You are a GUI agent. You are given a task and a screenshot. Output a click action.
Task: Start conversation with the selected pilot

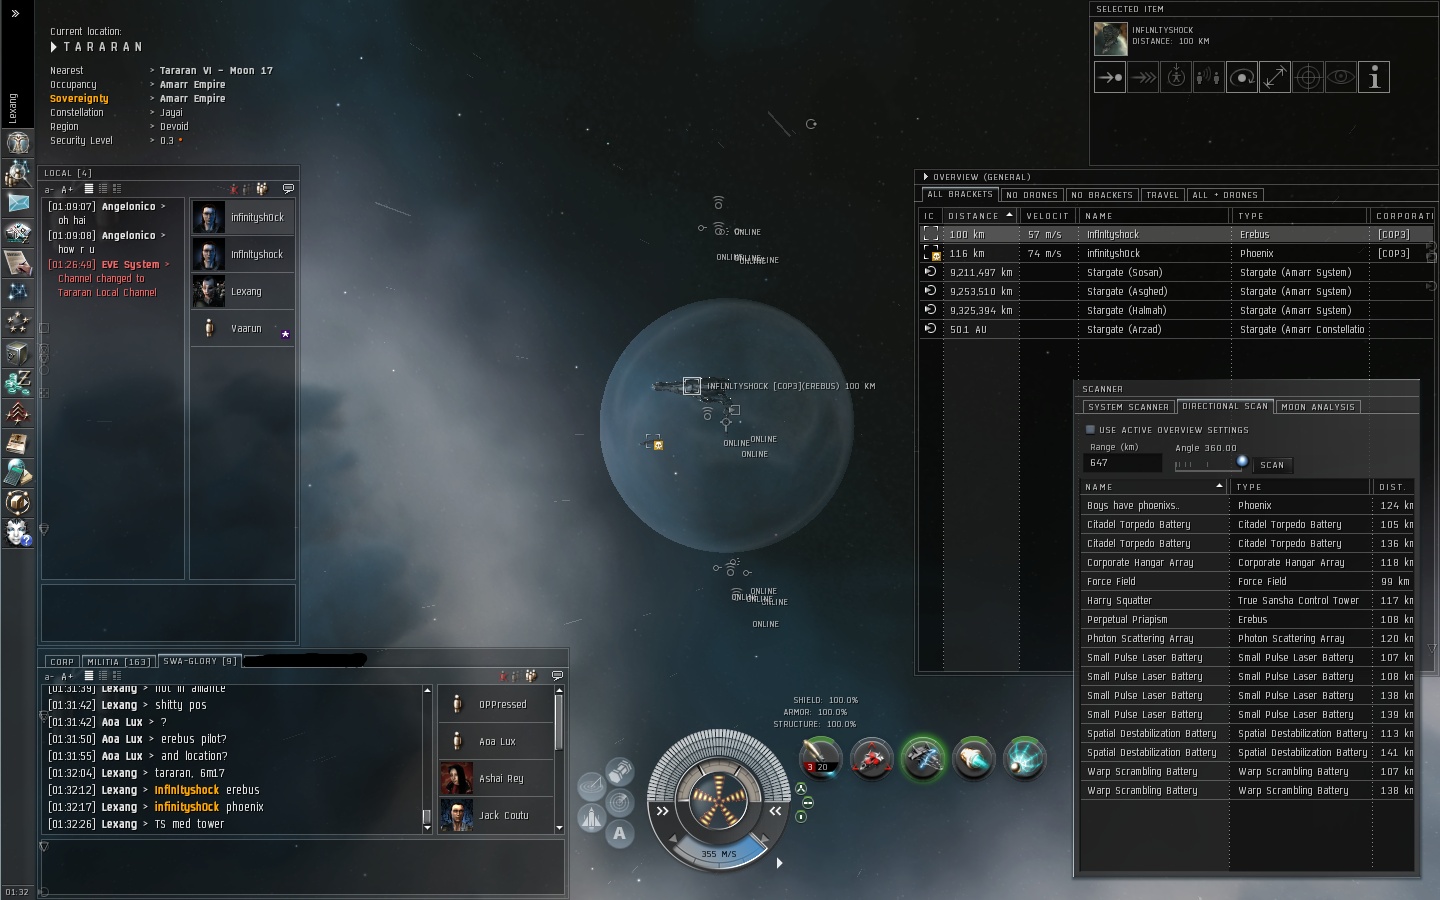1209,77
